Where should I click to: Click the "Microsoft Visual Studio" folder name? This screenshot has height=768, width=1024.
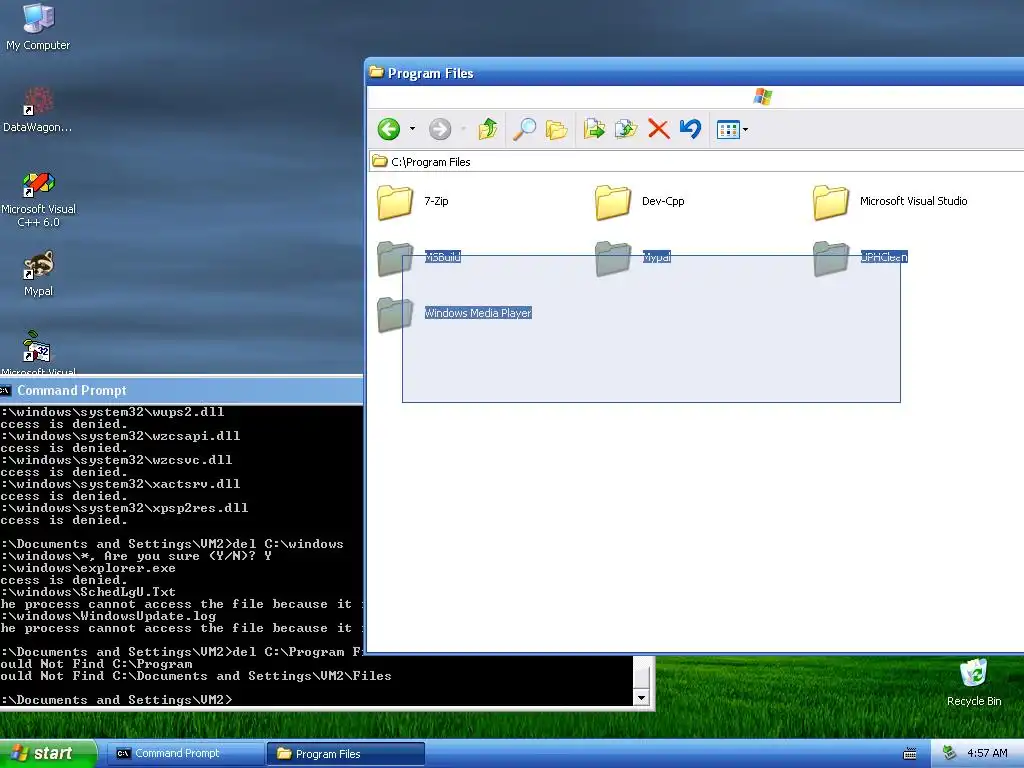pos(913,201)
